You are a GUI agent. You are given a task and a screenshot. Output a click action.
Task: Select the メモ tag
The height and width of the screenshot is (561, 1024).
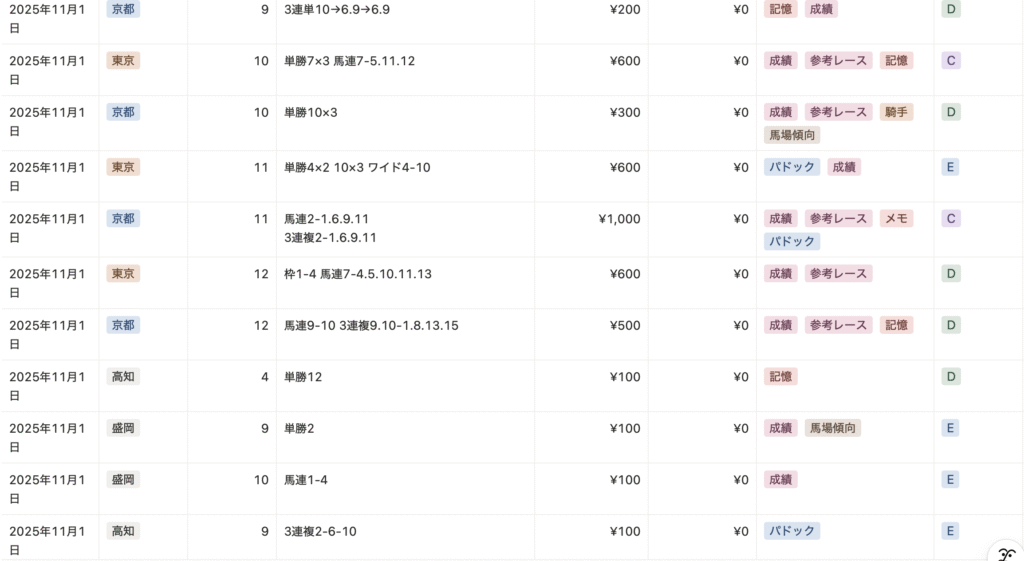click(896, 218)
